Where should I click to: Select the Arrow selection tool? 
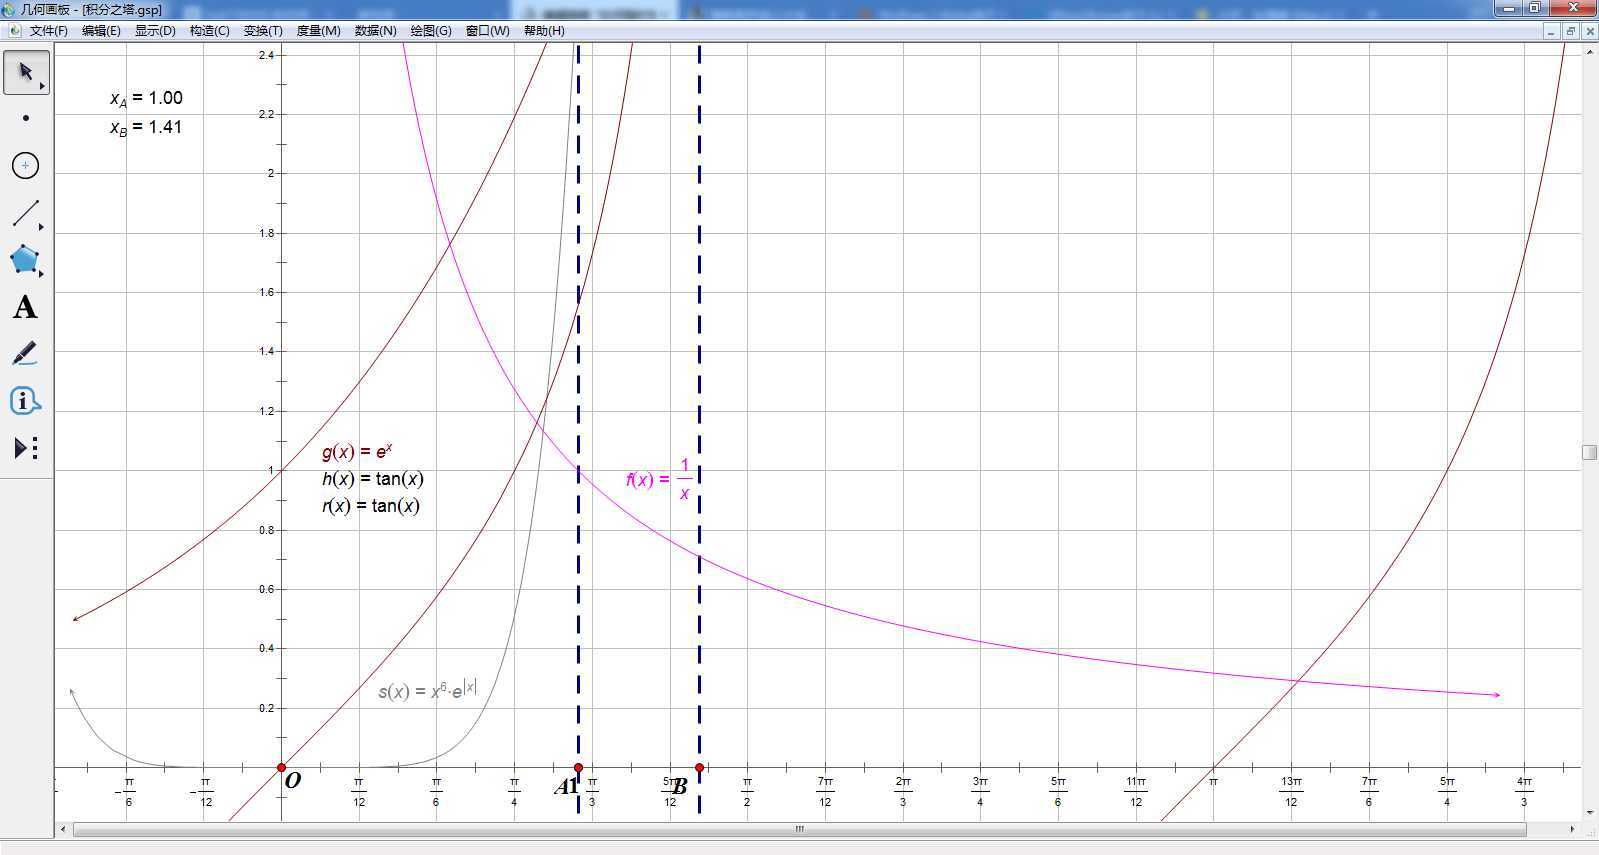pyautogui.click(x=26, y=72)
